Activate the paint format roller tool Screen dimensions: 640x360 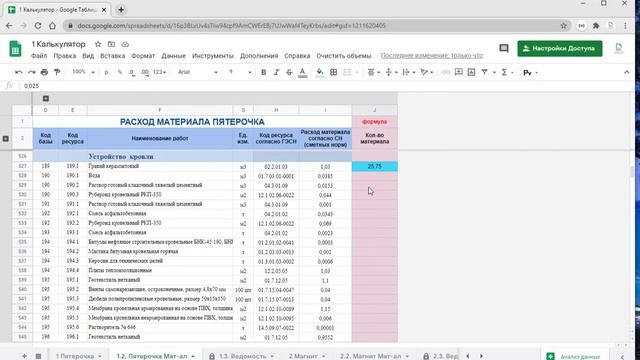(x=57, y=72)
